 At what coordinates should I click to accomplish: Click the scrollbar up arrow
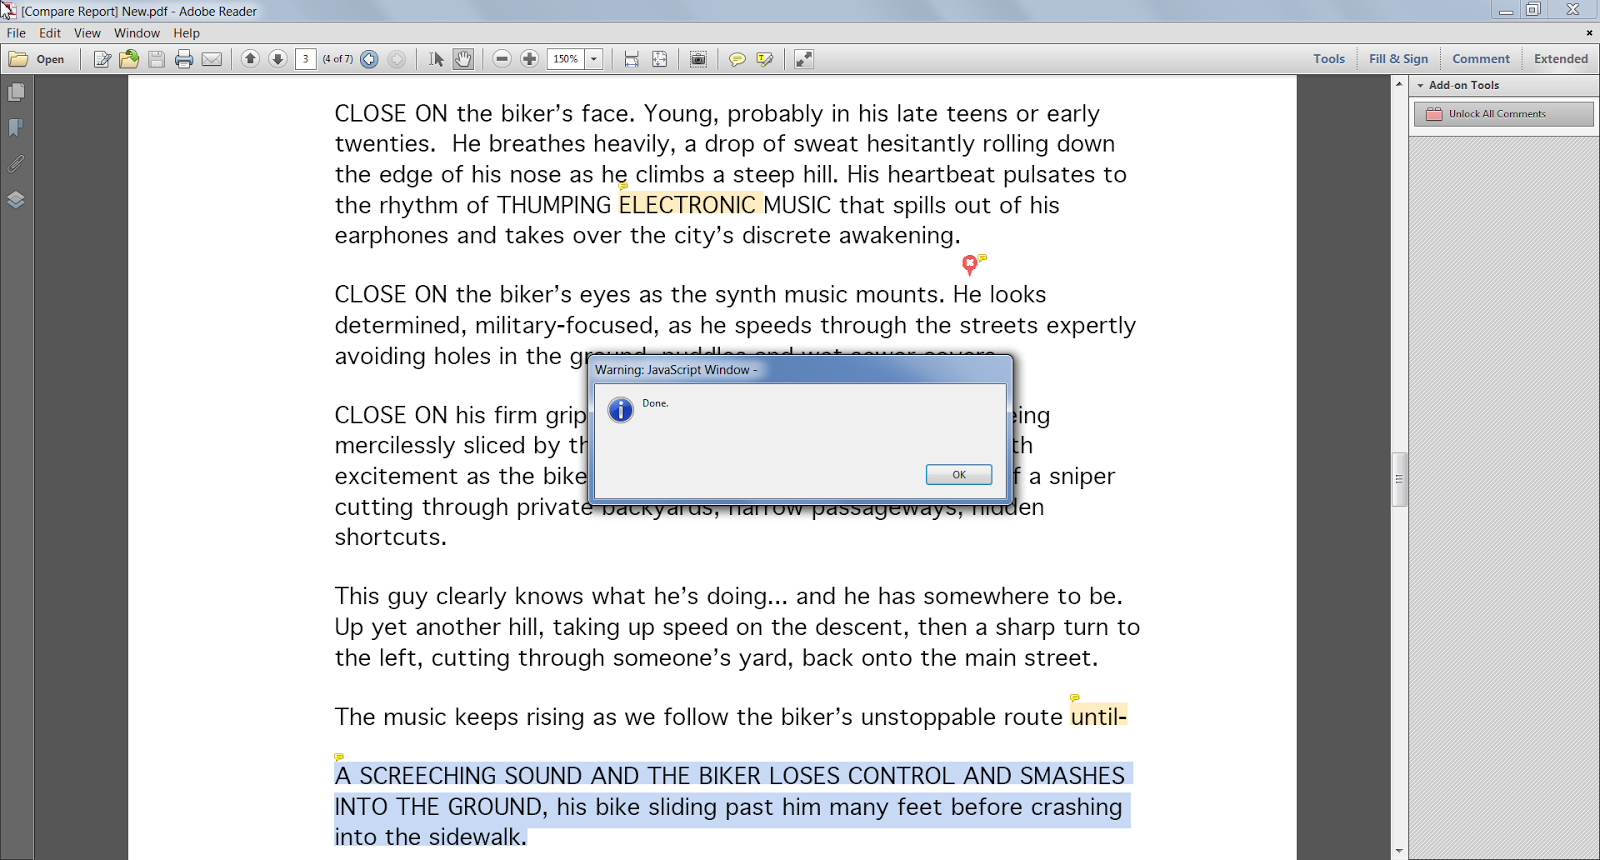pyautogui.click(x=1400, y=84)
